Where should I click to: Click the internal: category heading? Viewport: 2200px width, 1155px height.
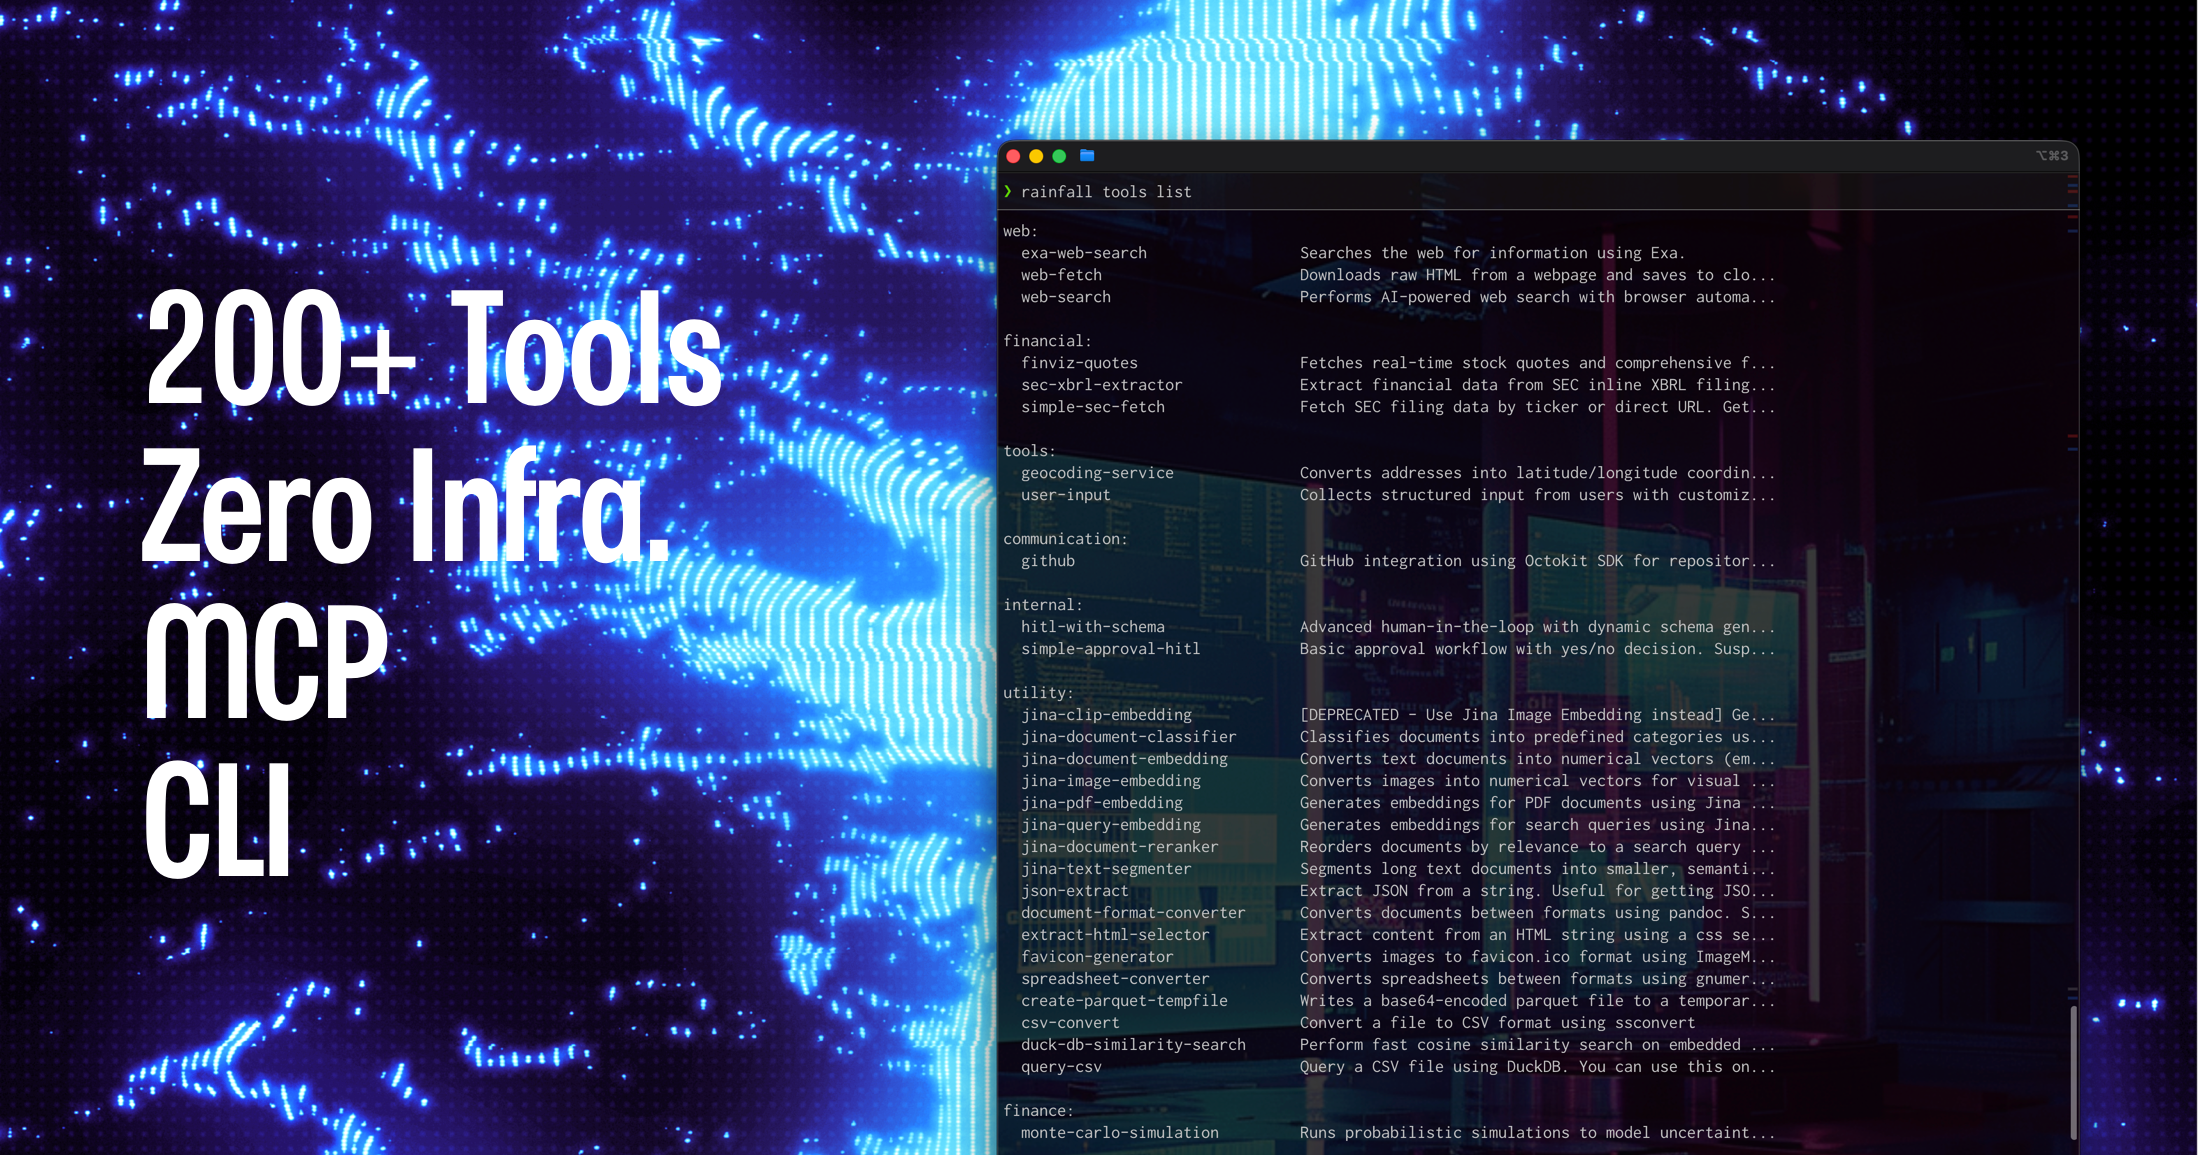pos(1043,604)
